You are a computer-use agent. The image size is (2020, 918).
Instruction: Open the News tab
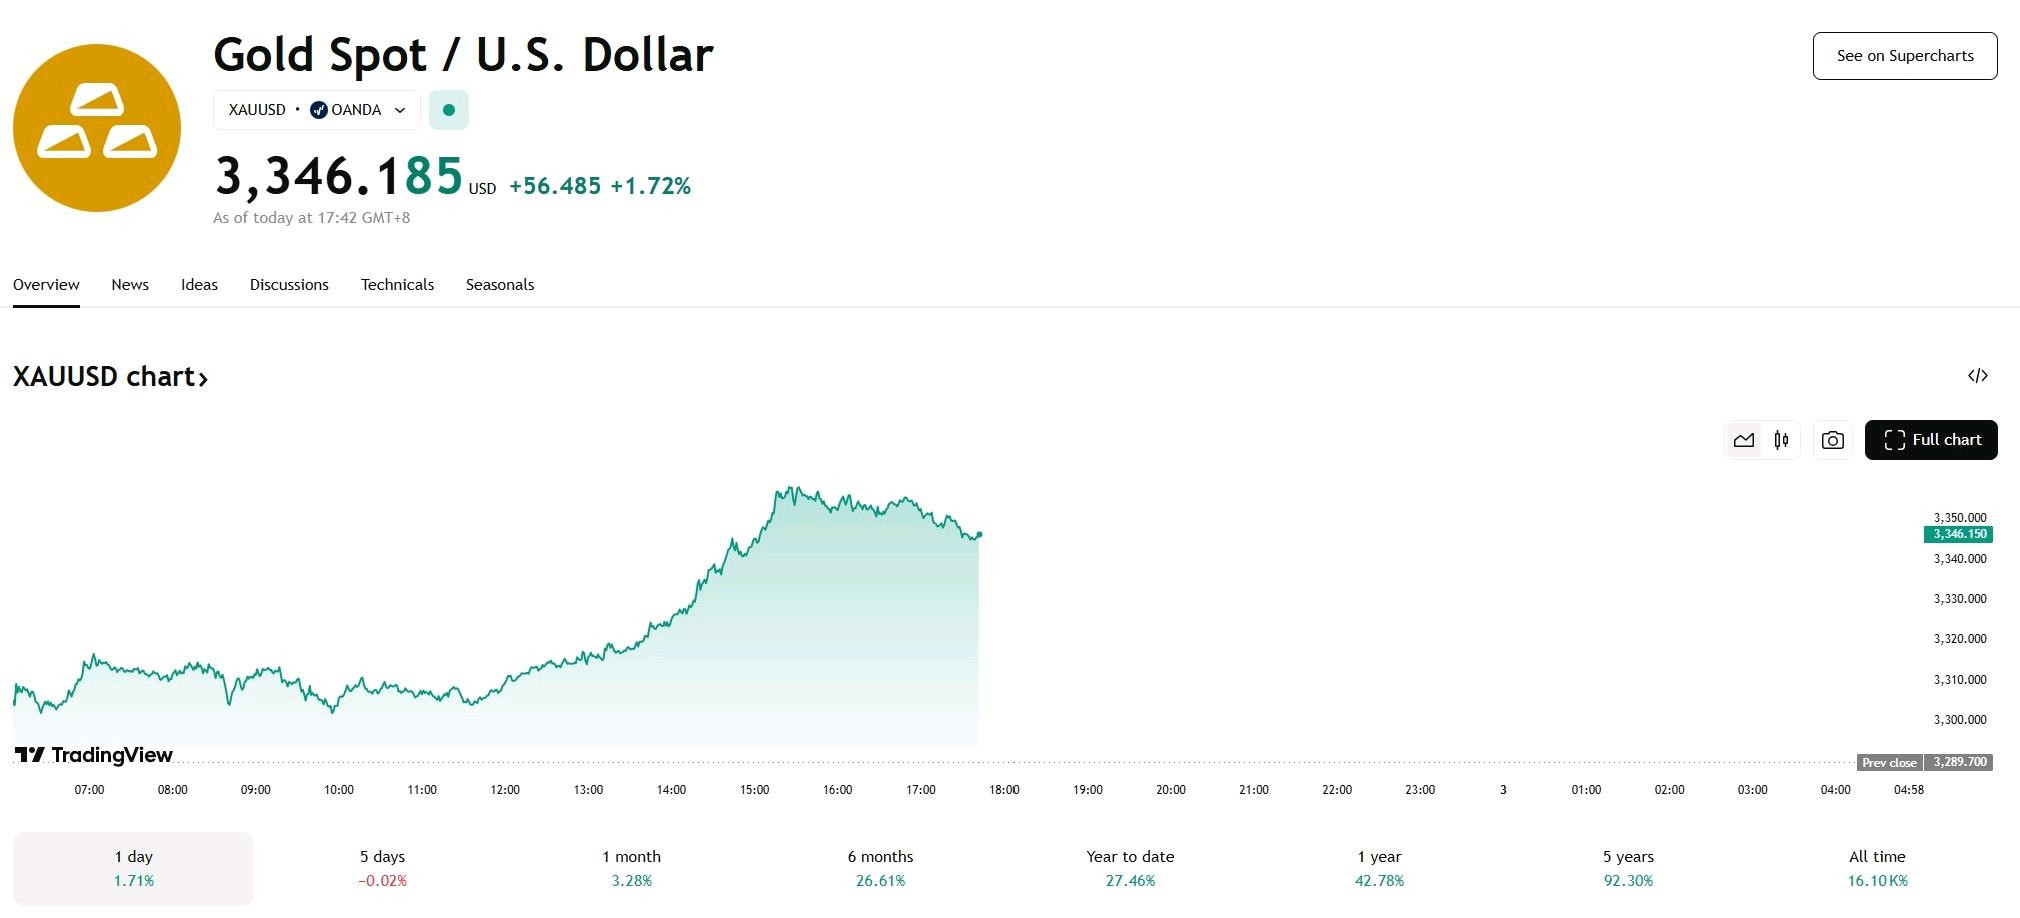tap(130, 285)
